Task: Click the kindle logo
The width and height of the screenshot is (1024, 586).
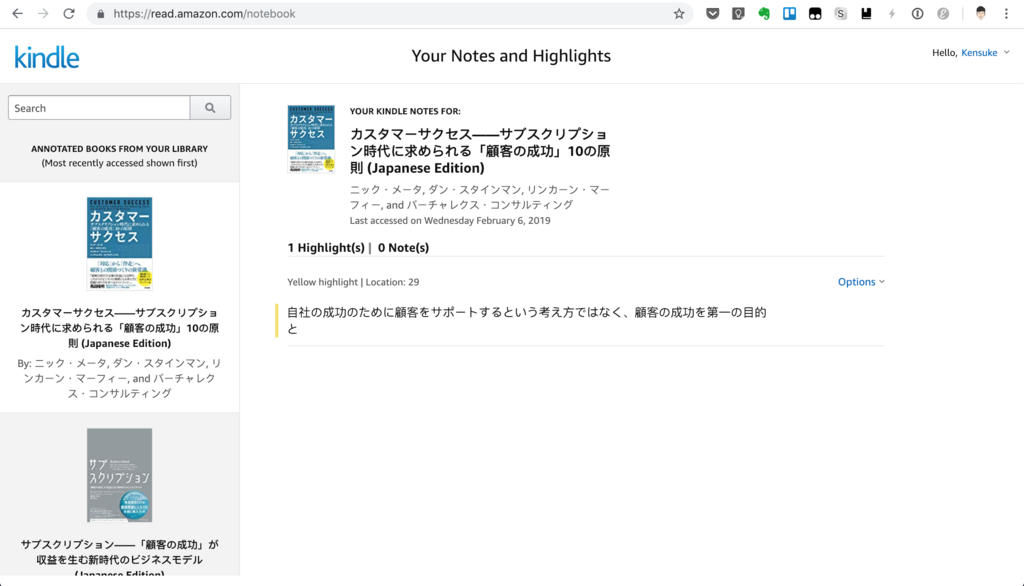Action: click(46, 57)
